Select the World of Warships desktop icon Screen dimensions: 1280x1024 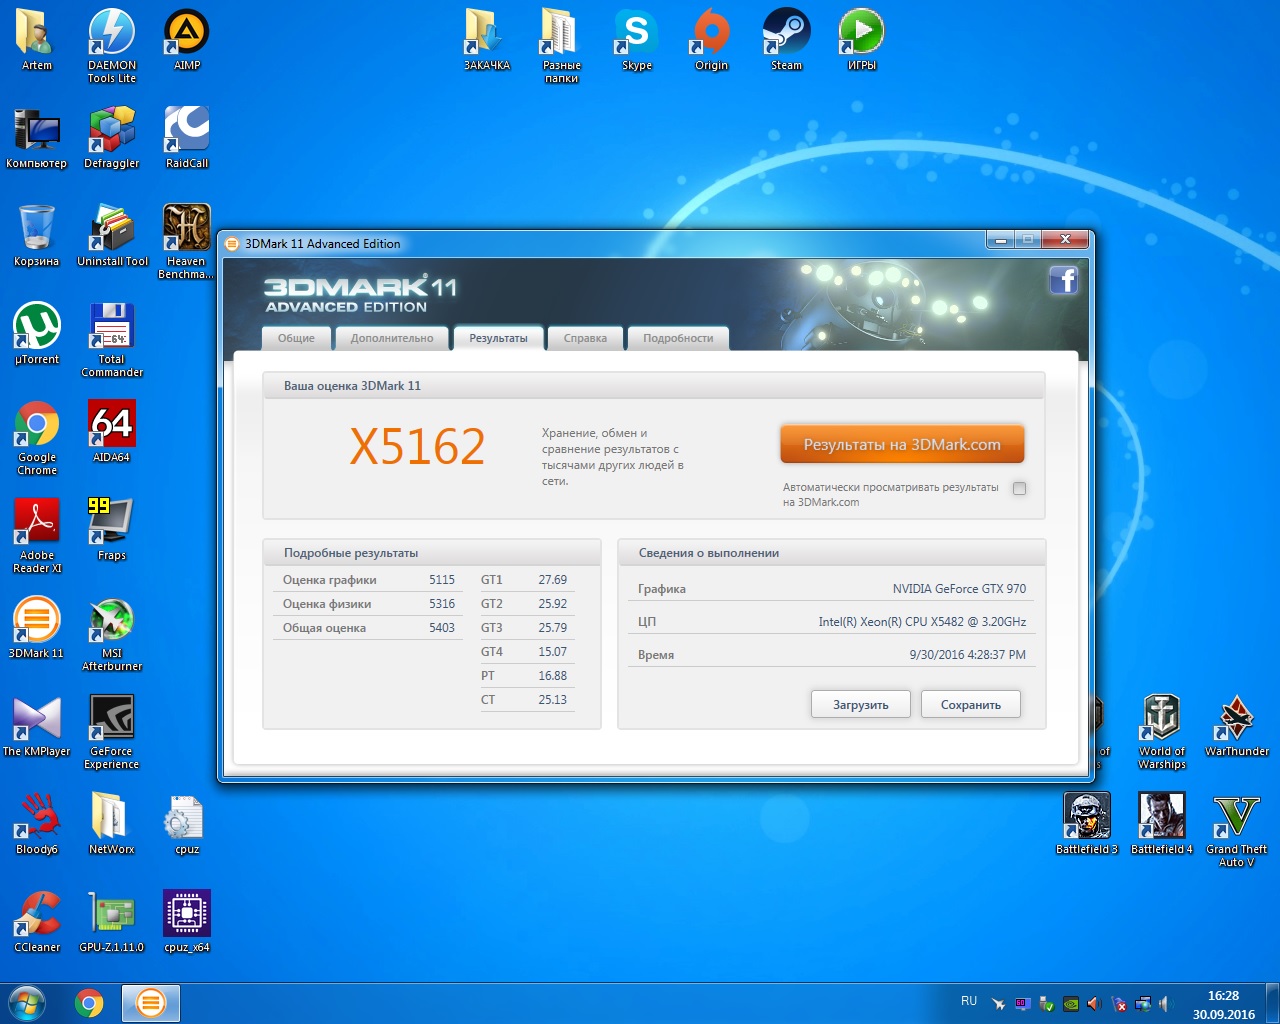point(1162,731)
